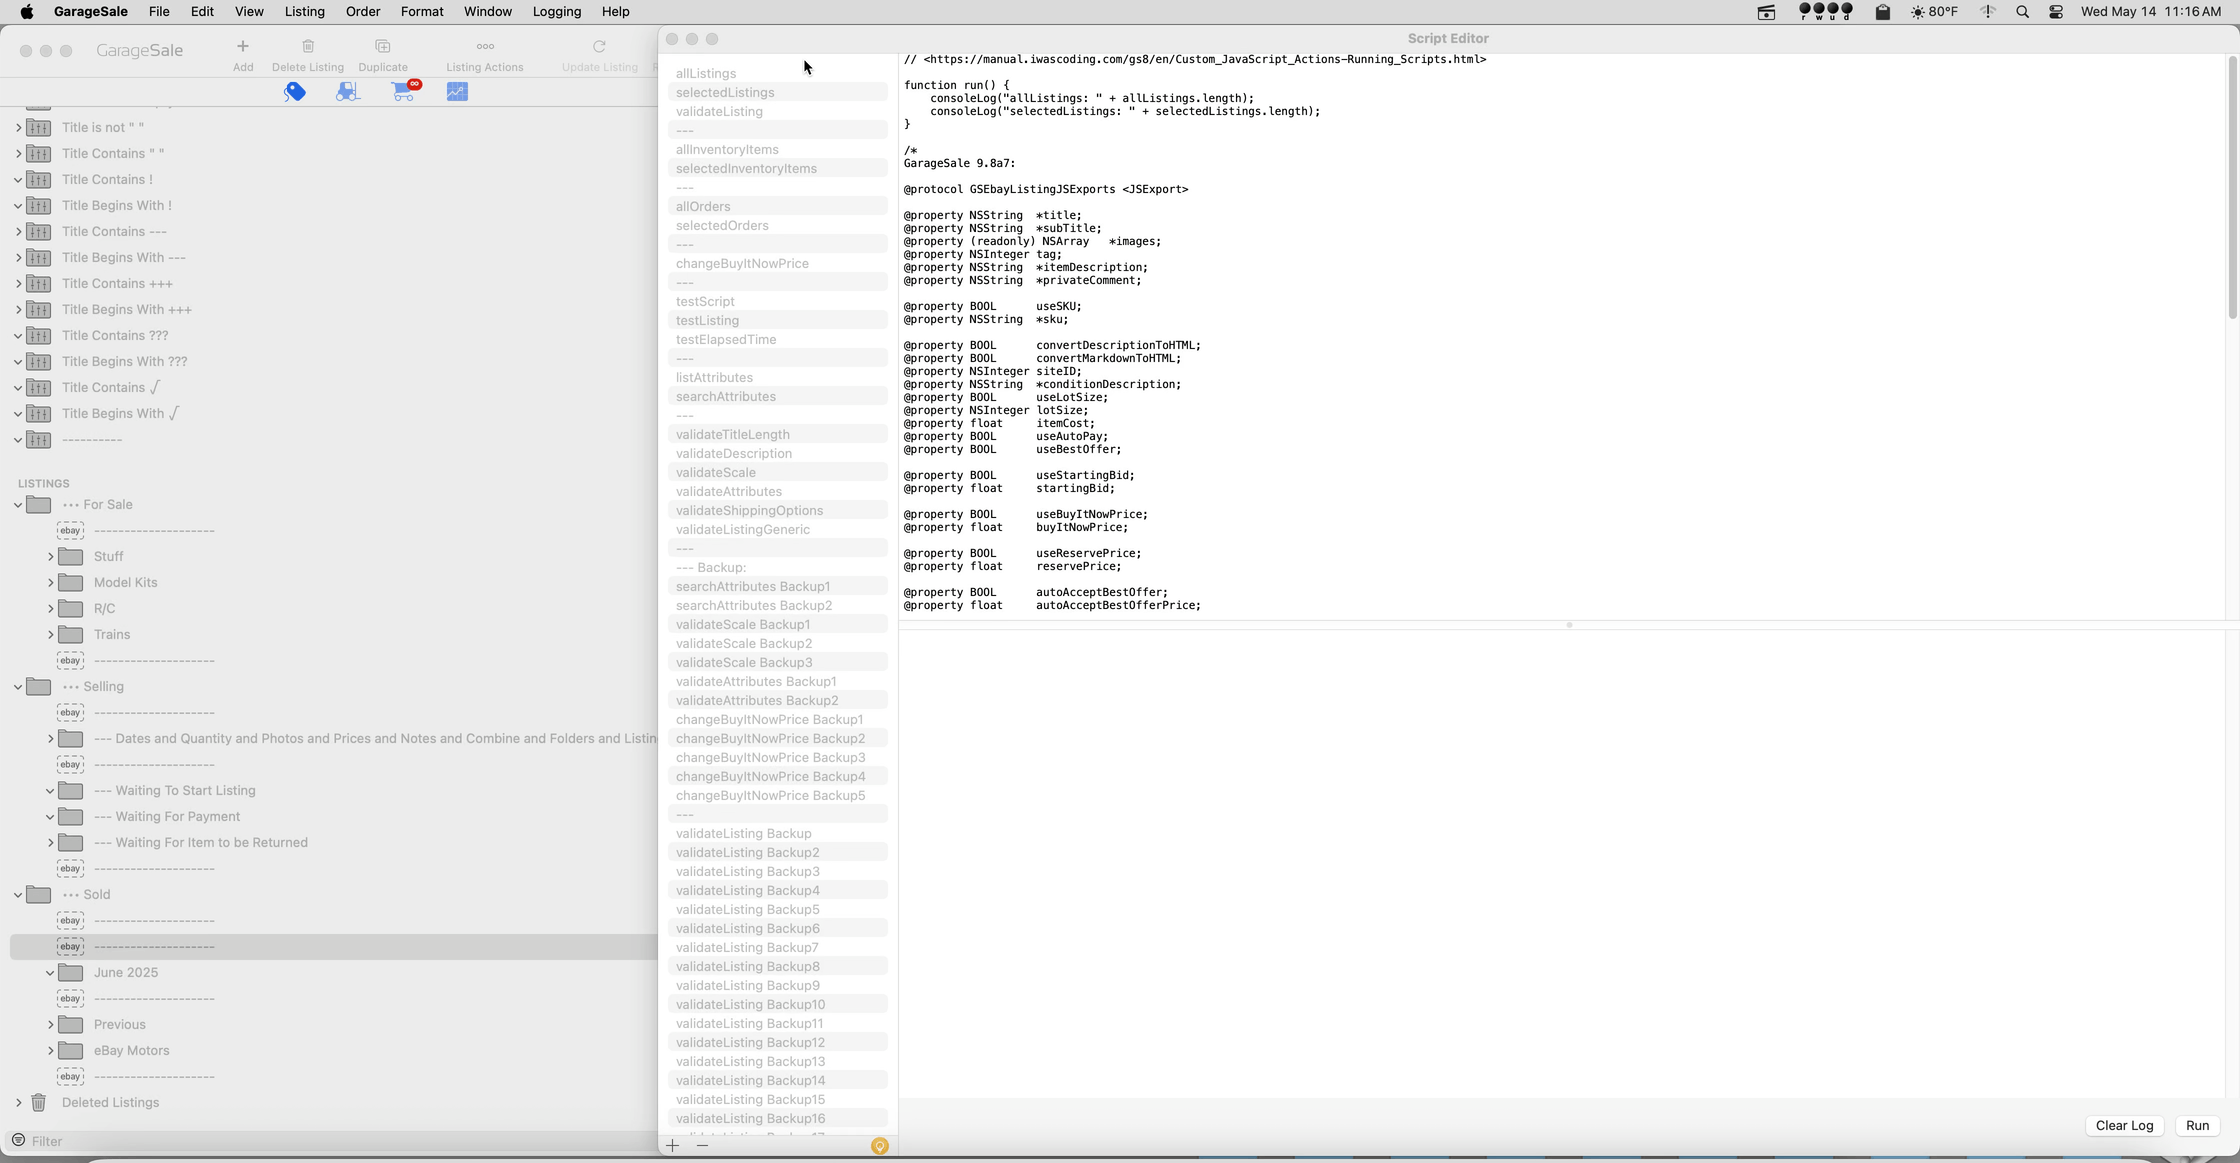Select the testElapsedTime script

tap(778, 339)
